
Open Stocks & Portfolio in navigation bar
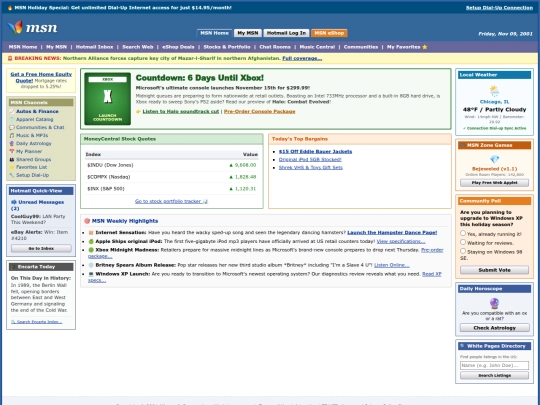[227, 47]
